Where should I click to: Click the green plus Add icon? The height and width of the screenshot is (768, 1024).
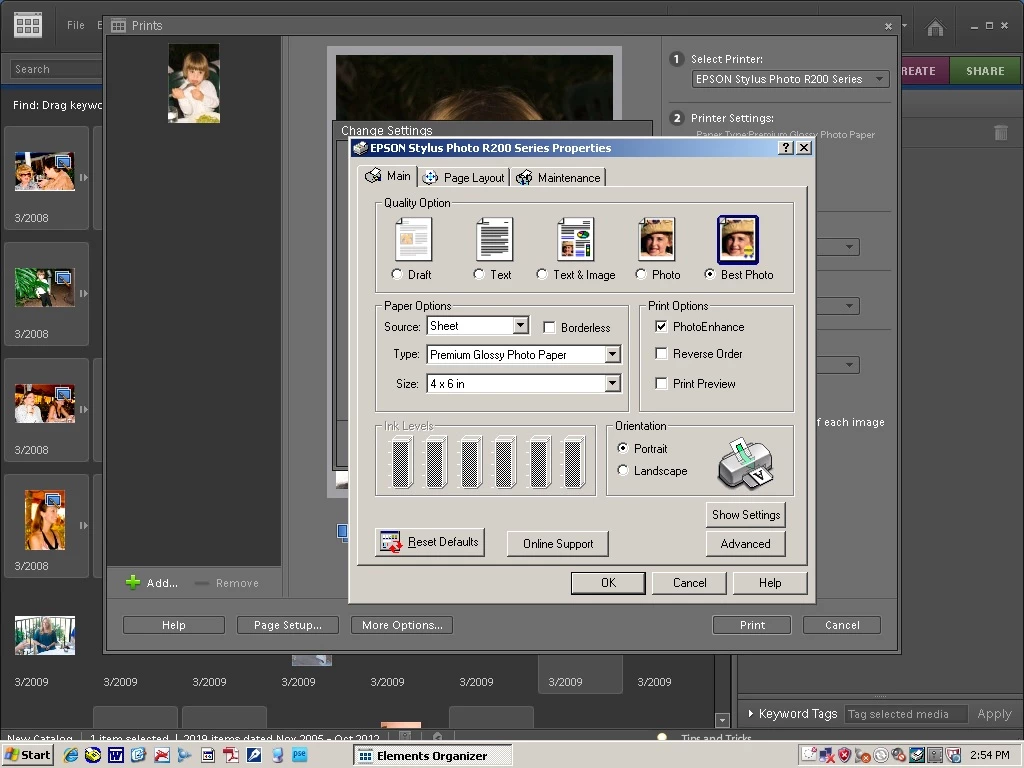133,583
